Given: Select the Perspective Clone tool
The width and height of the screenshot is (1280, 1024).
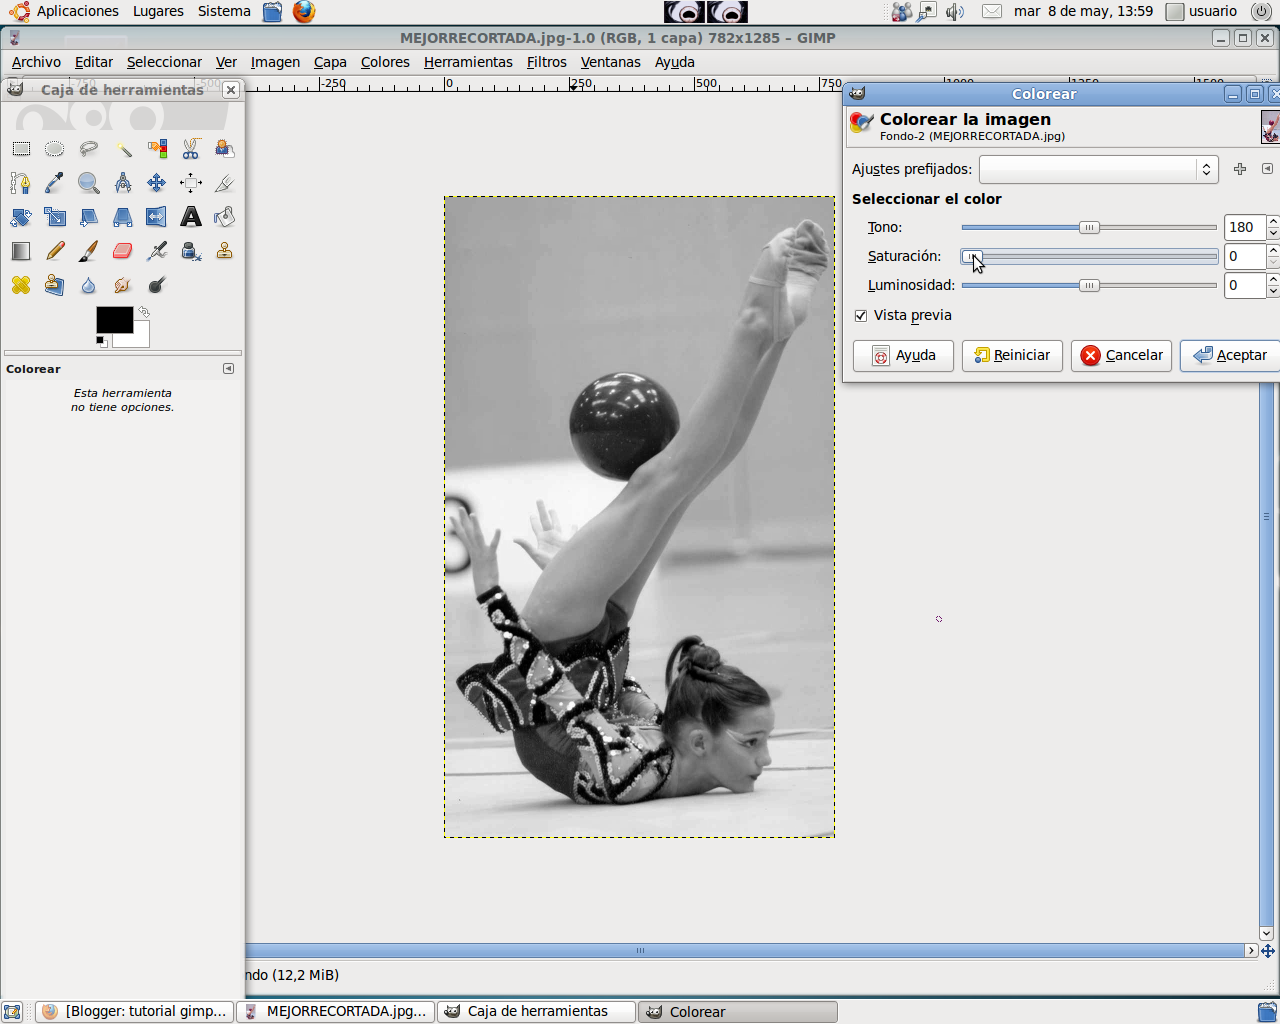Looking at the screenshot, I should (55, 285).
